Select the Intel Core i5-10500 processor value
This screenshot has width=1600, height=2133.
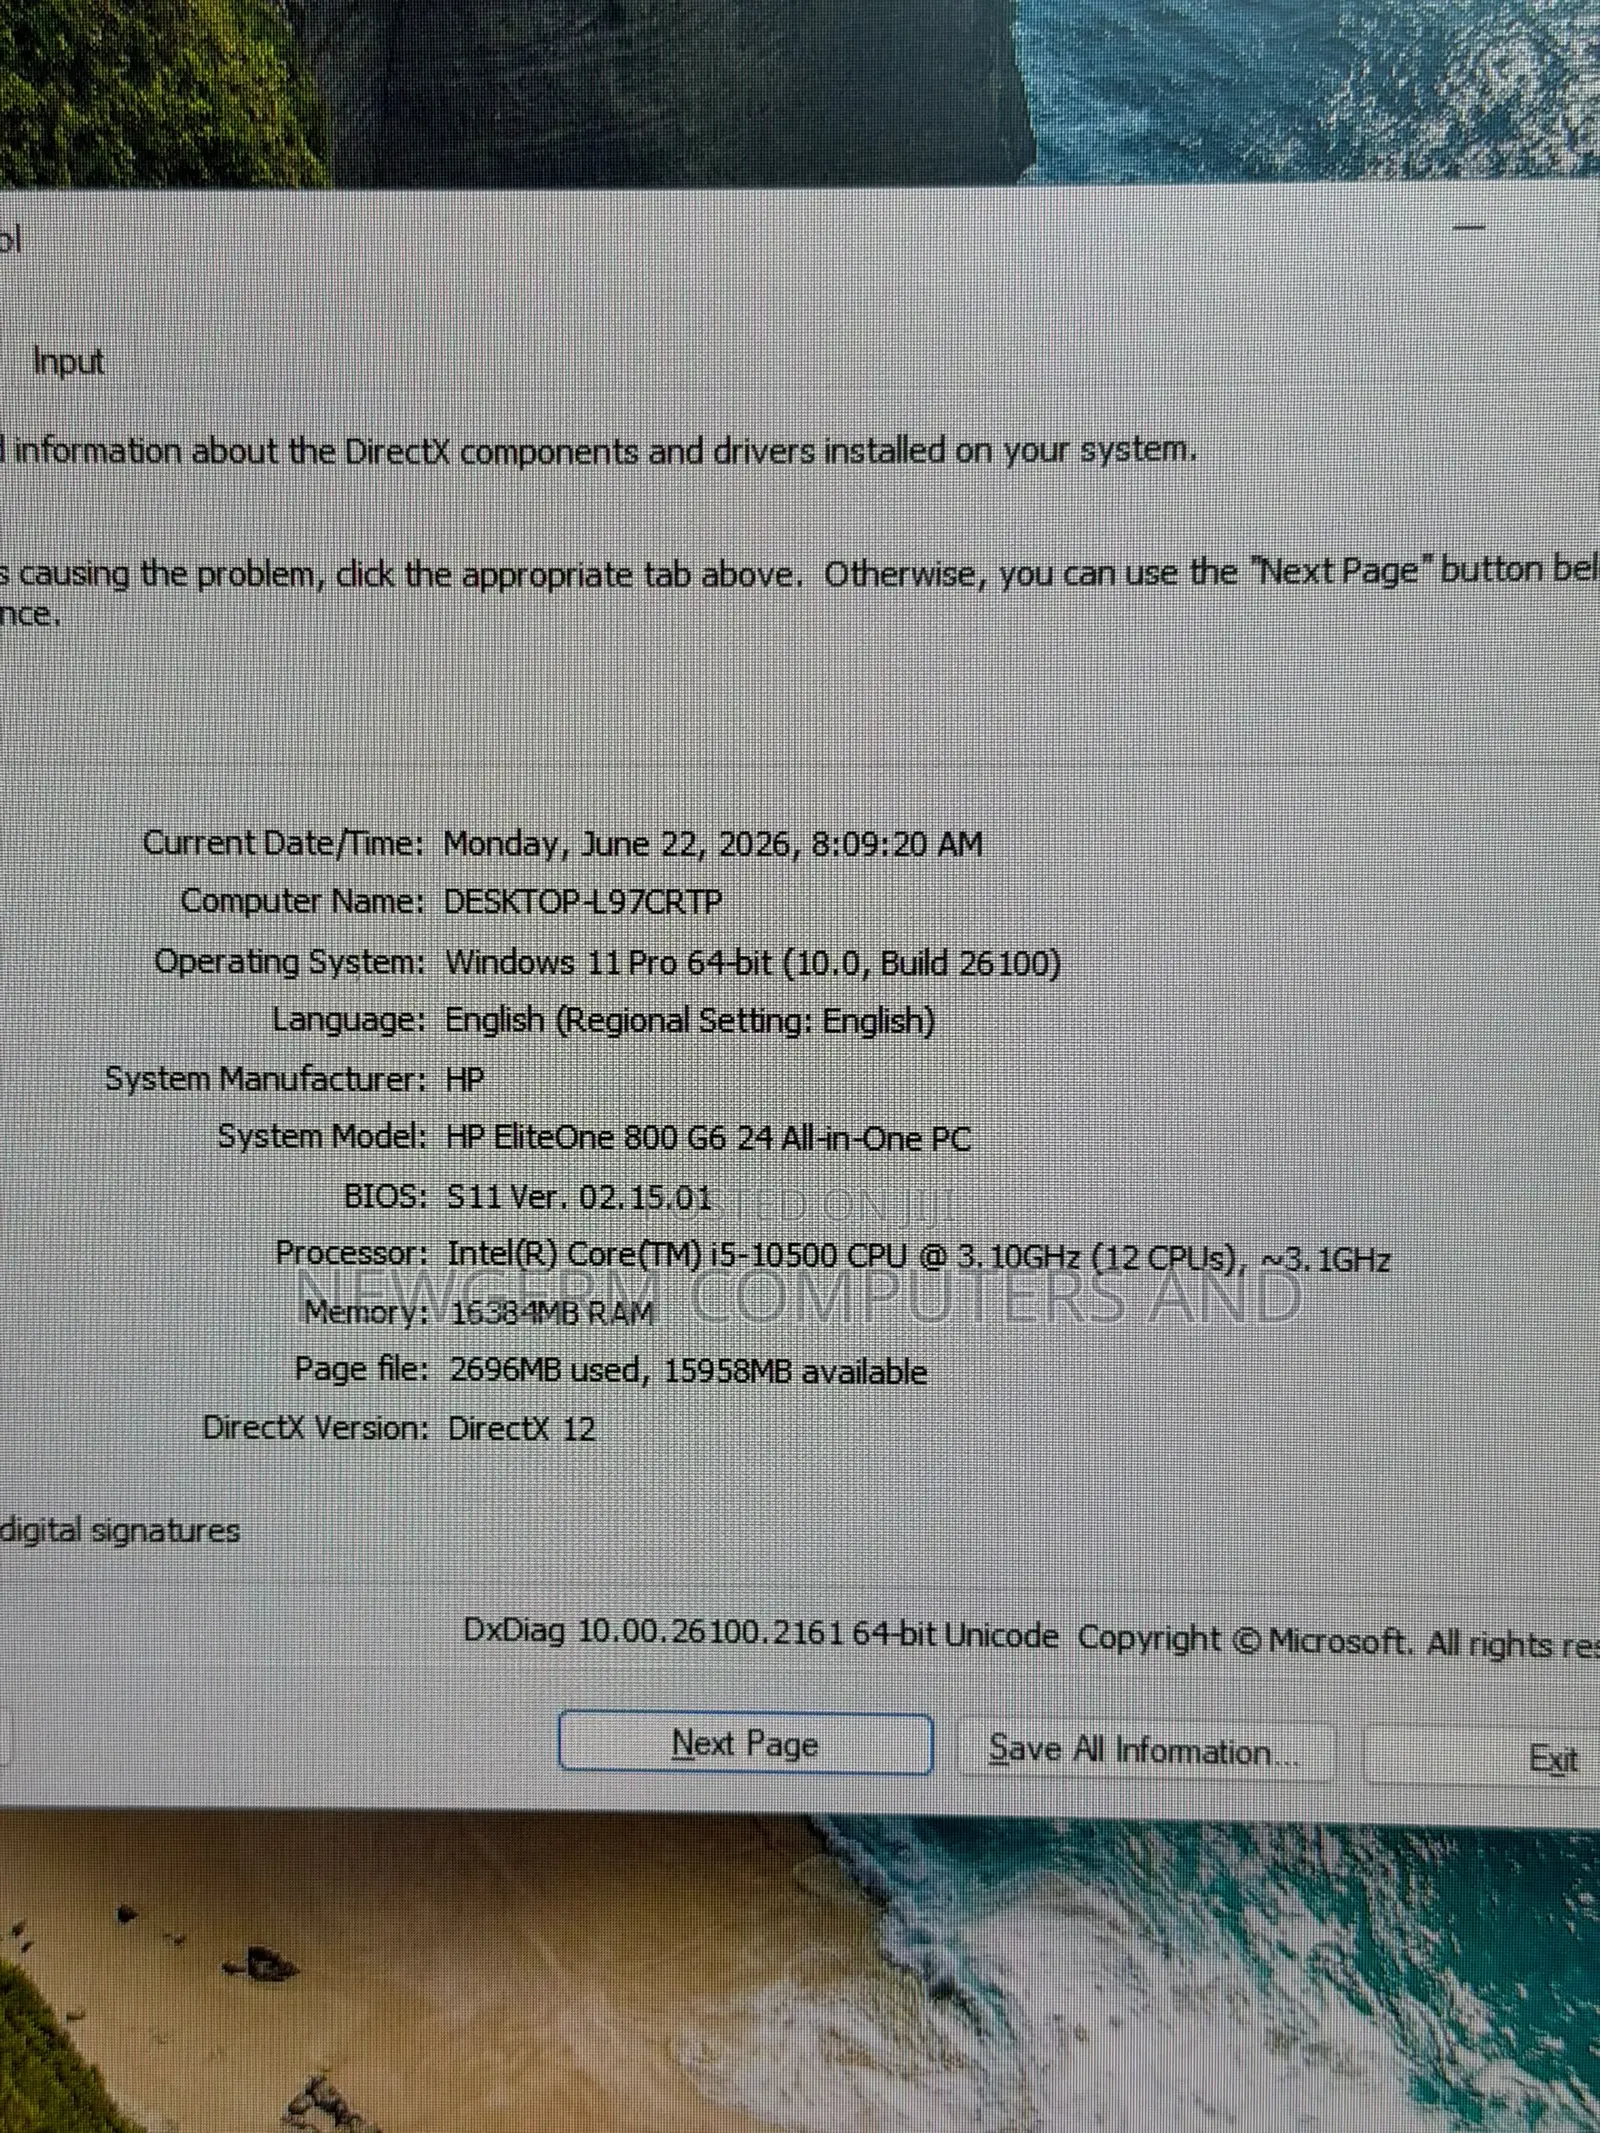tap(918, 1256)
